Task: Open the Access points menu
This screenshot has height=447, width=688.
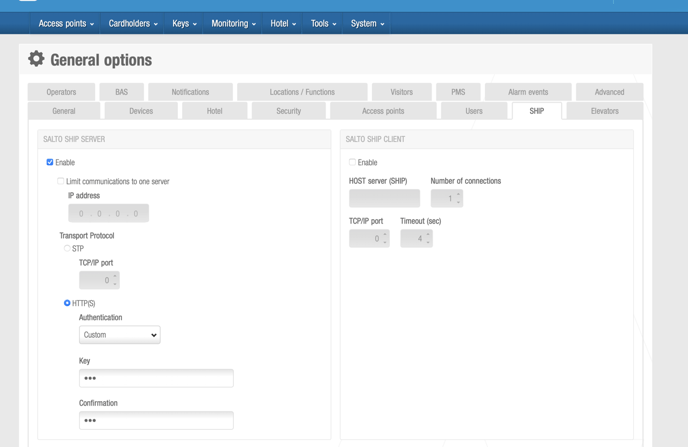Action: point(66,23)
